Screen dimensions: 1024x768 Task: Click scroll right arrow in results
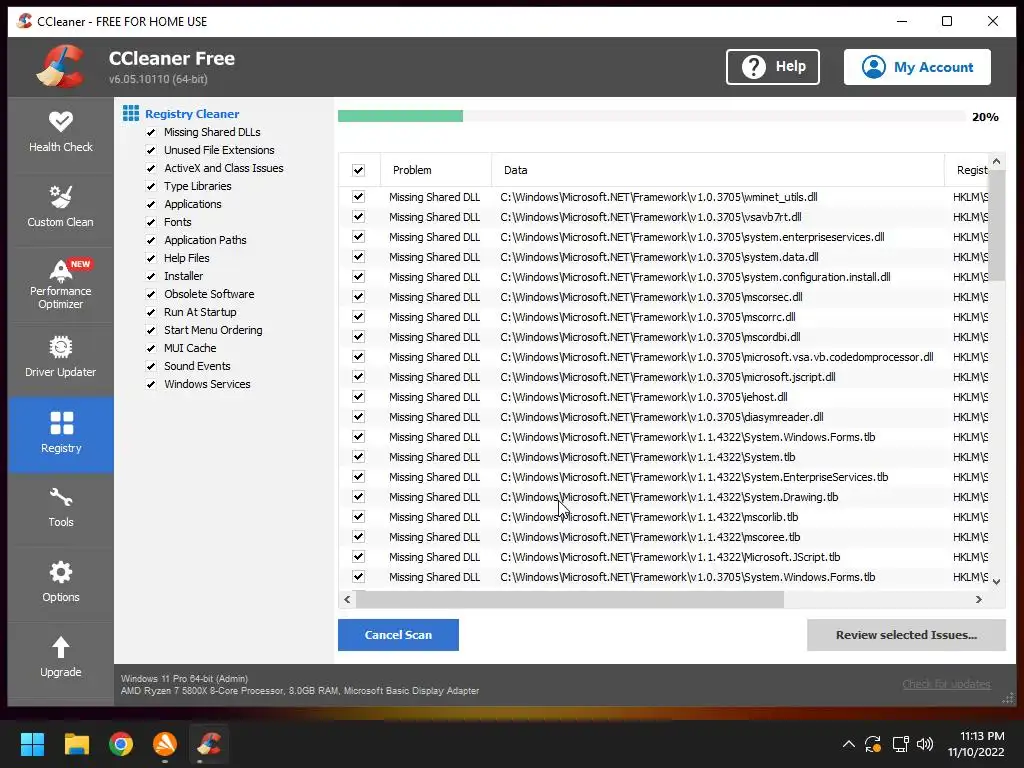point(978,599)
